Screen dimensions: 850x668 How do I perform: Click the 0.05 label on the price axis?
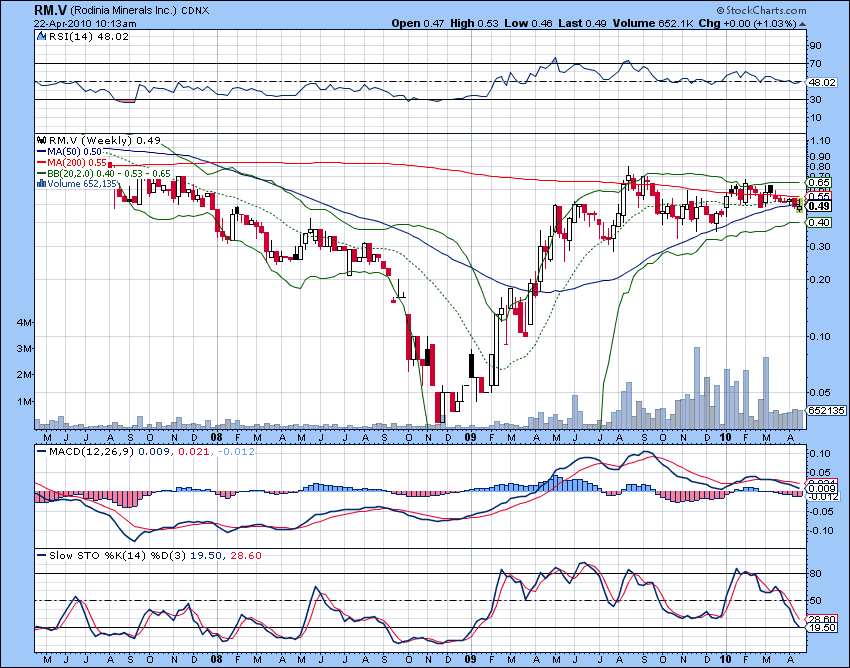click(819, 392)
